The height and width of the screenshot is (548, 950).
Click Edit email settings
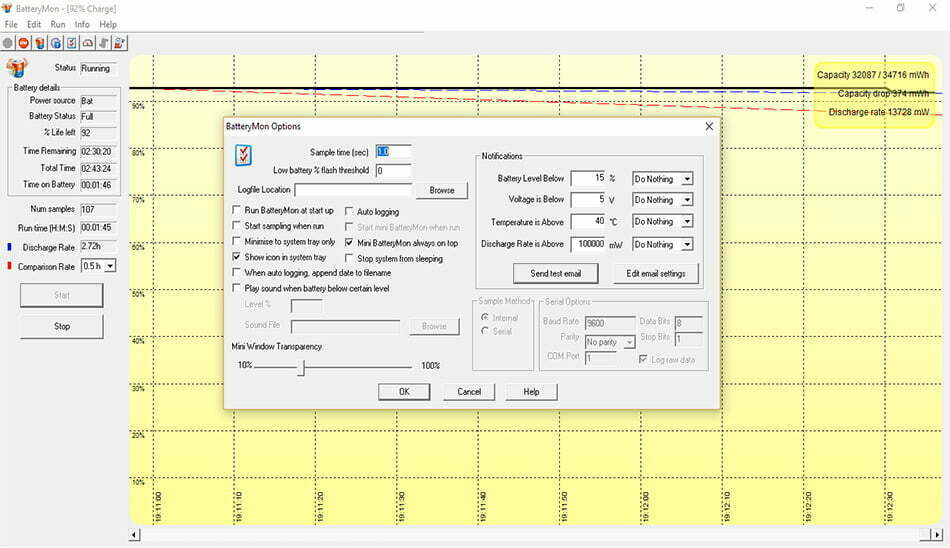656,273
